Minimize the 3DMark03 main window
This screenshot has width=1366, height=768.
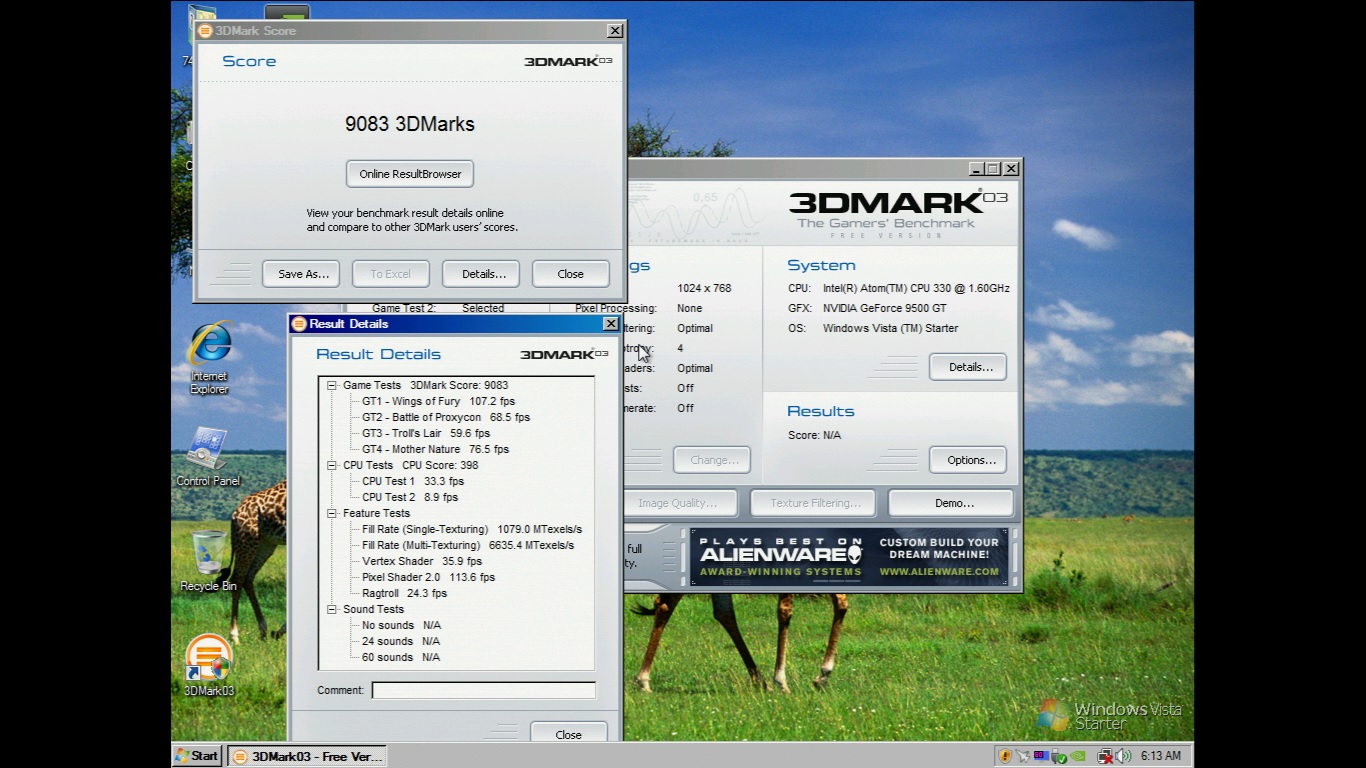coord(978,169)
